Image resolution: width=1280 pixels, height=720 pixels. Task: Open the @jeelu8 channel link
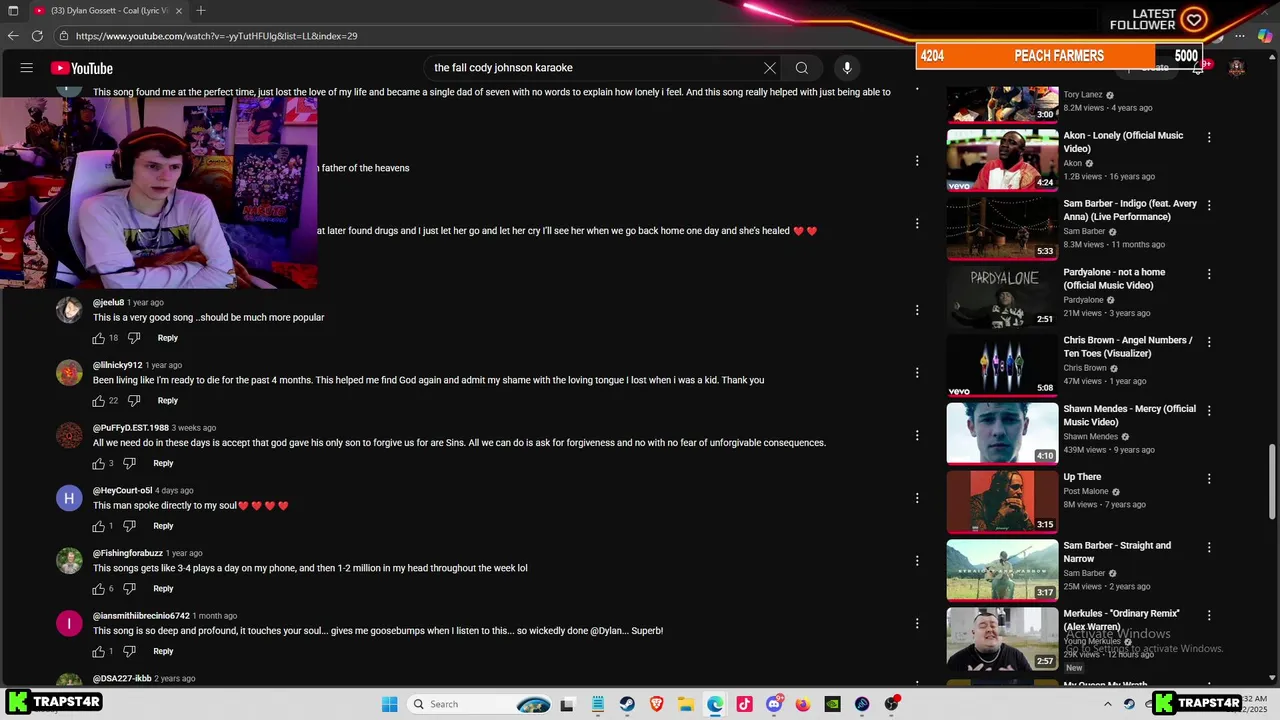(x=108, y=303)
